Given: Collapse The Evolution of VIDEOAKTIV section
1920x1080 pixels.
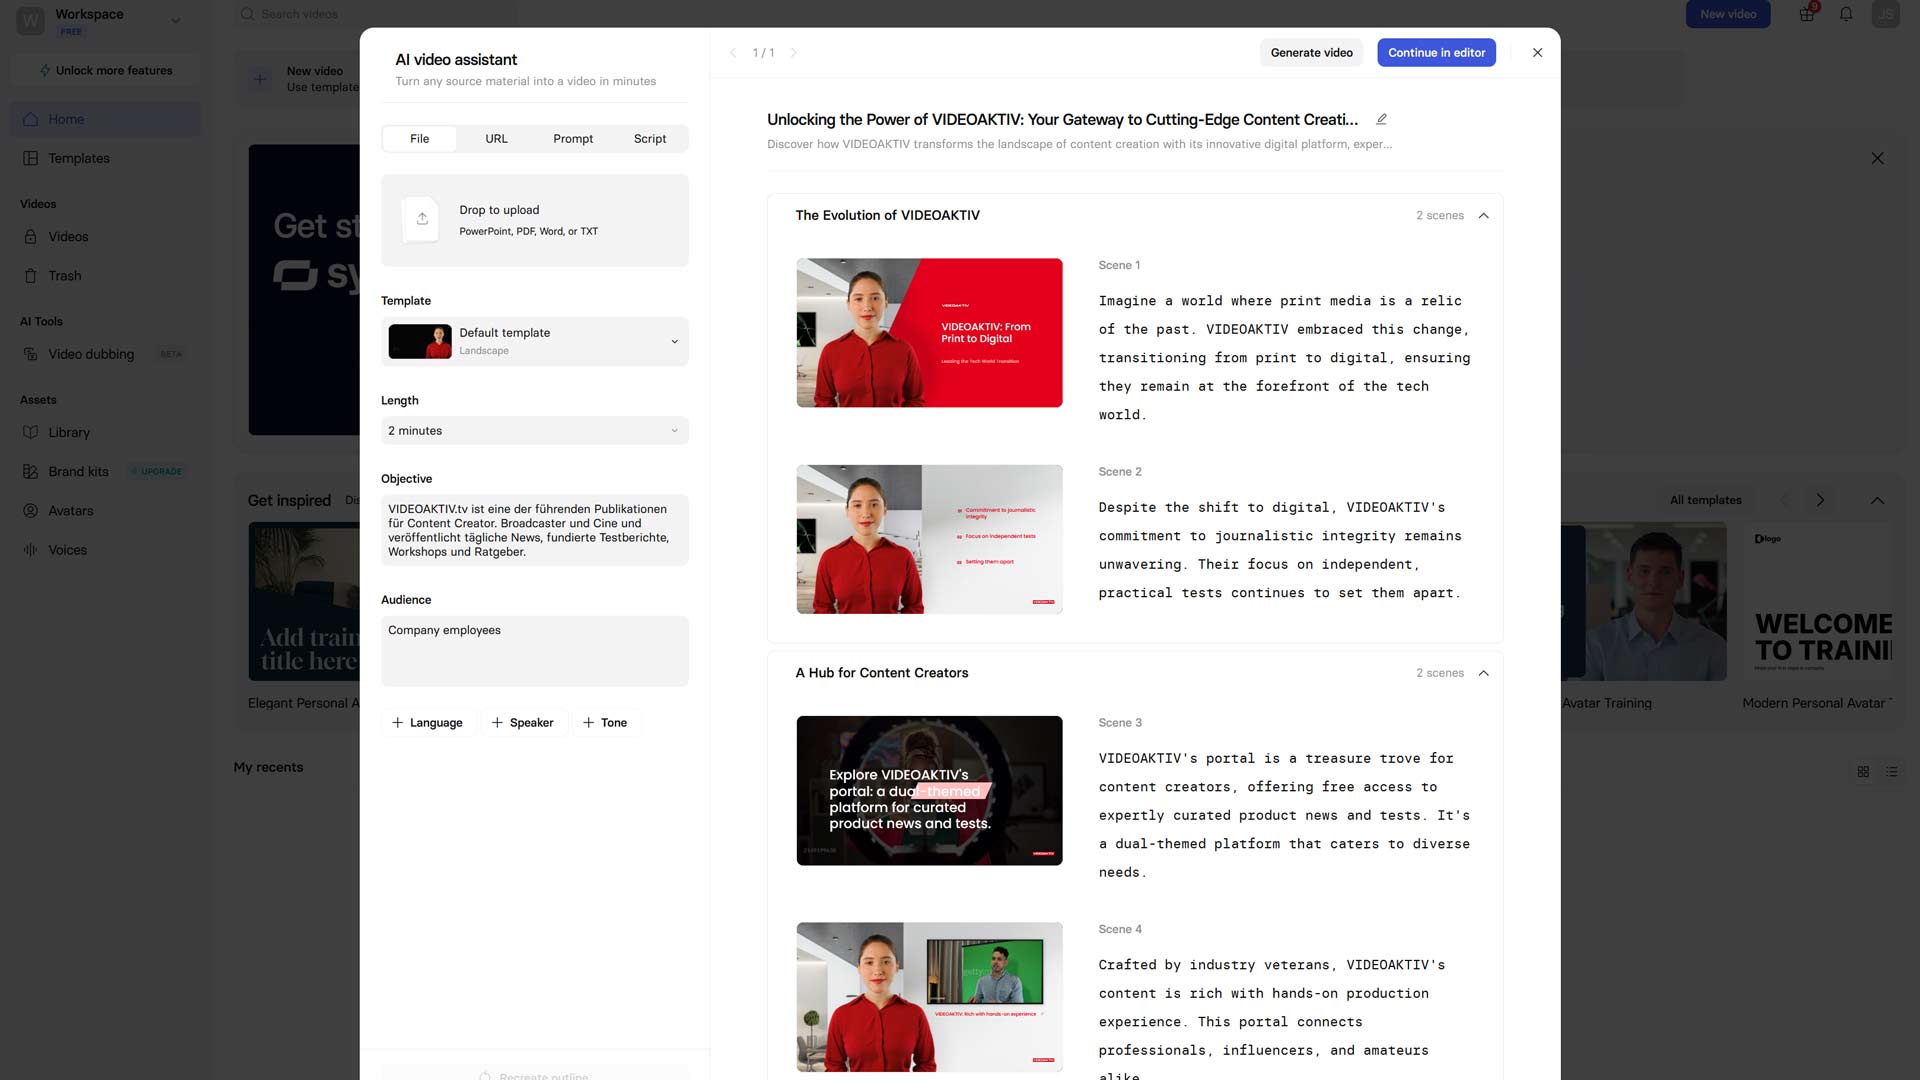Looking at the screenshot, I should [x=1483, y=216].
